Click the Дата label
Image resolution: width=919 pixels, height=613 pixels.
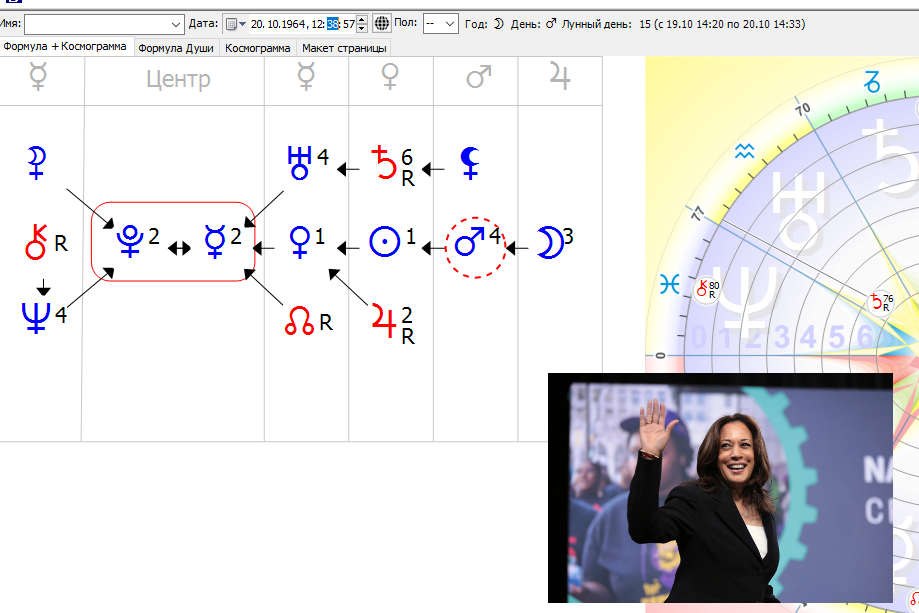coord(203,24)
